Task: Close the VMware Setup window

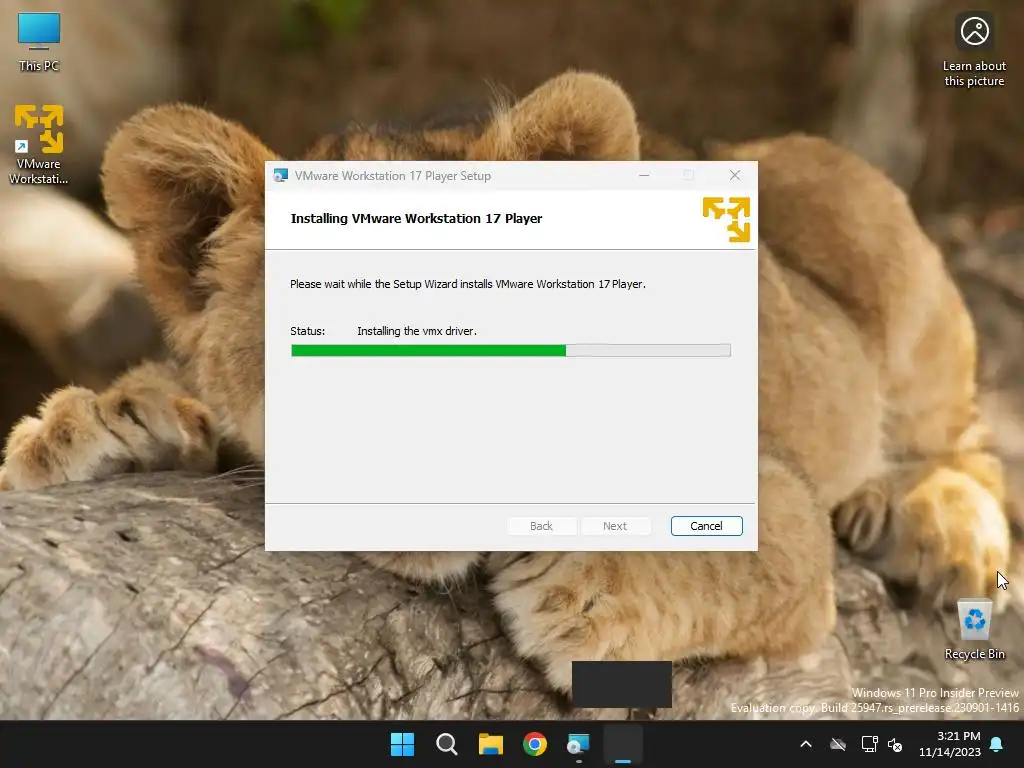Action: tap(735, 176)
